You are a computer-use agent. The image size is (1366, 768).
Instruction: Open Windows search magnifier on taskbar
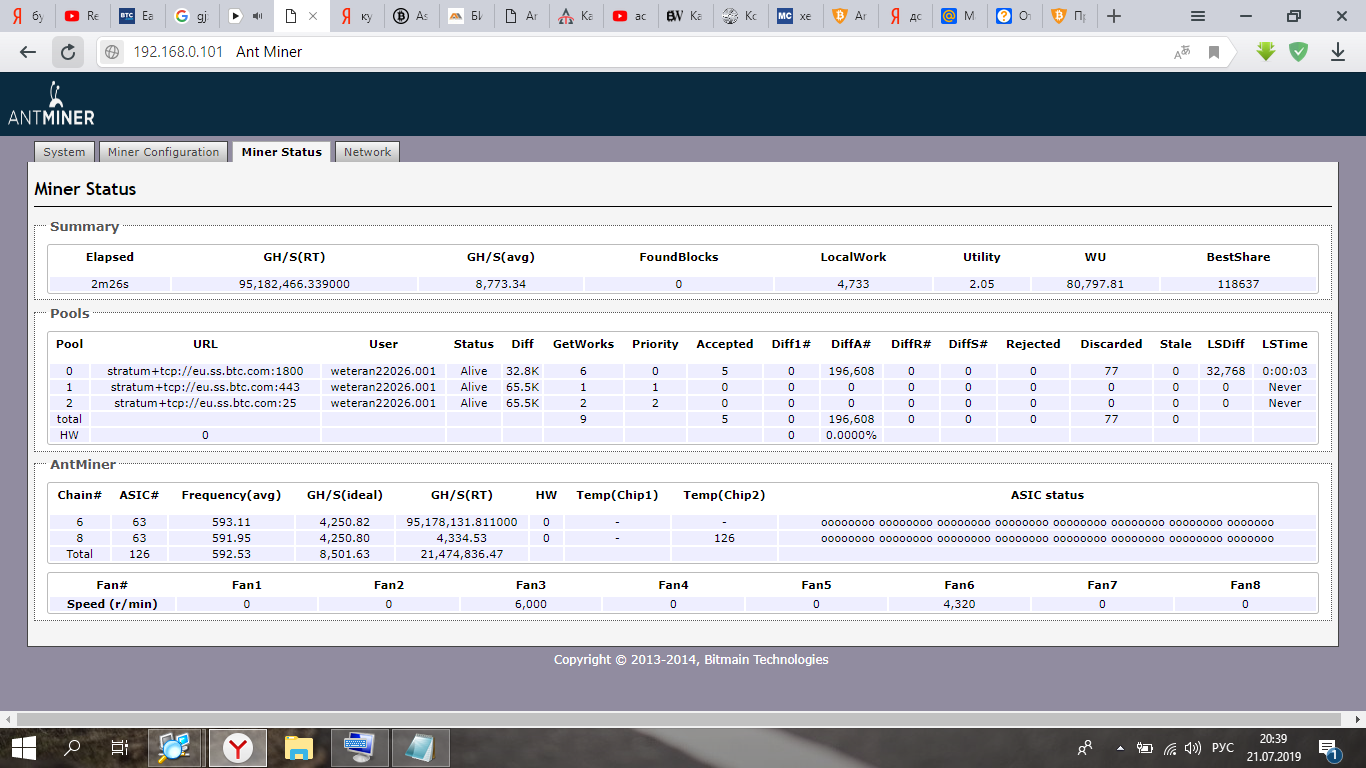click(x=72, y=747)
